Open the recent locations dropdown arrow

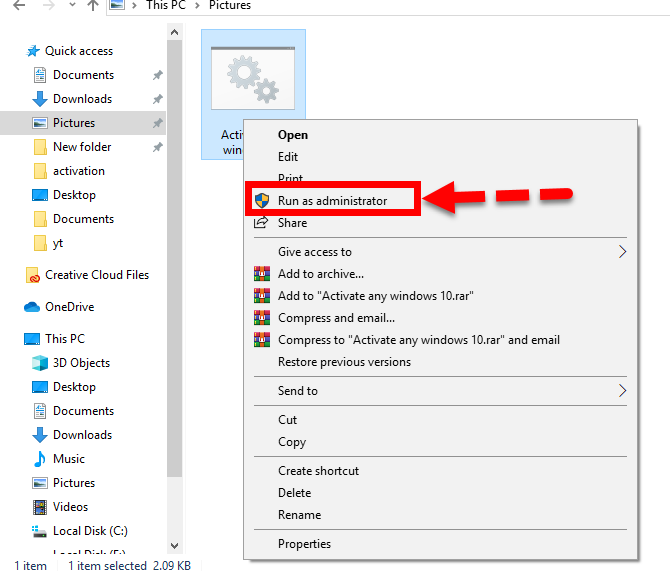click(69, 6)
